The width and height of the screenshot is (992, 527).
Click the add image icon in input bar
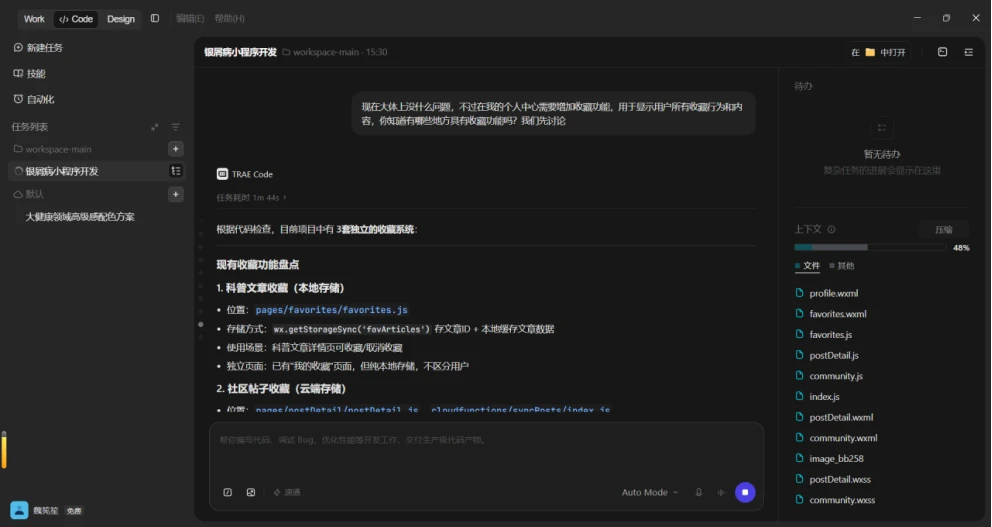point(251,492)
